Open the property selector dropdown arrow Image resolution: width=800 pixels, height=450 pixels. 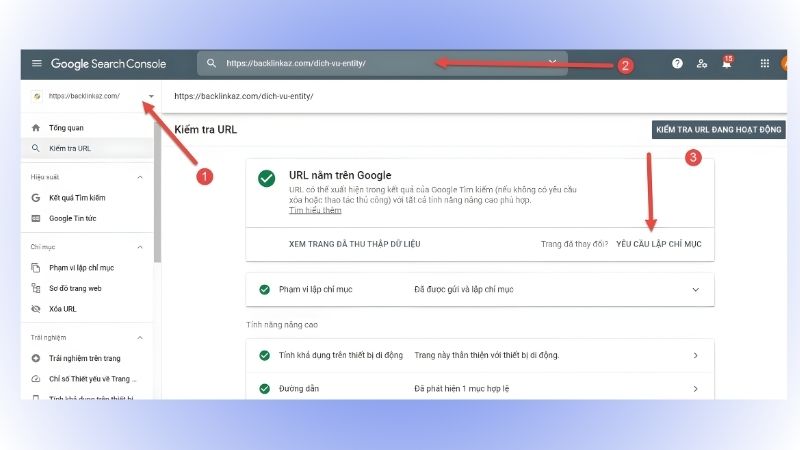click(x=151, y=96)
